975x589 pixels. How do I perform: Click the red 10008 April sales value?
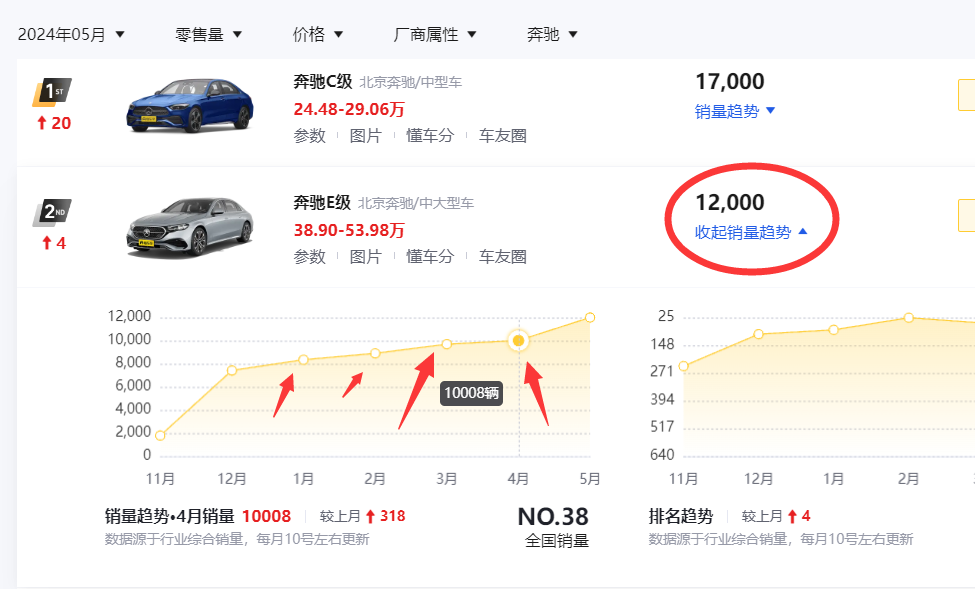(266, 516)
